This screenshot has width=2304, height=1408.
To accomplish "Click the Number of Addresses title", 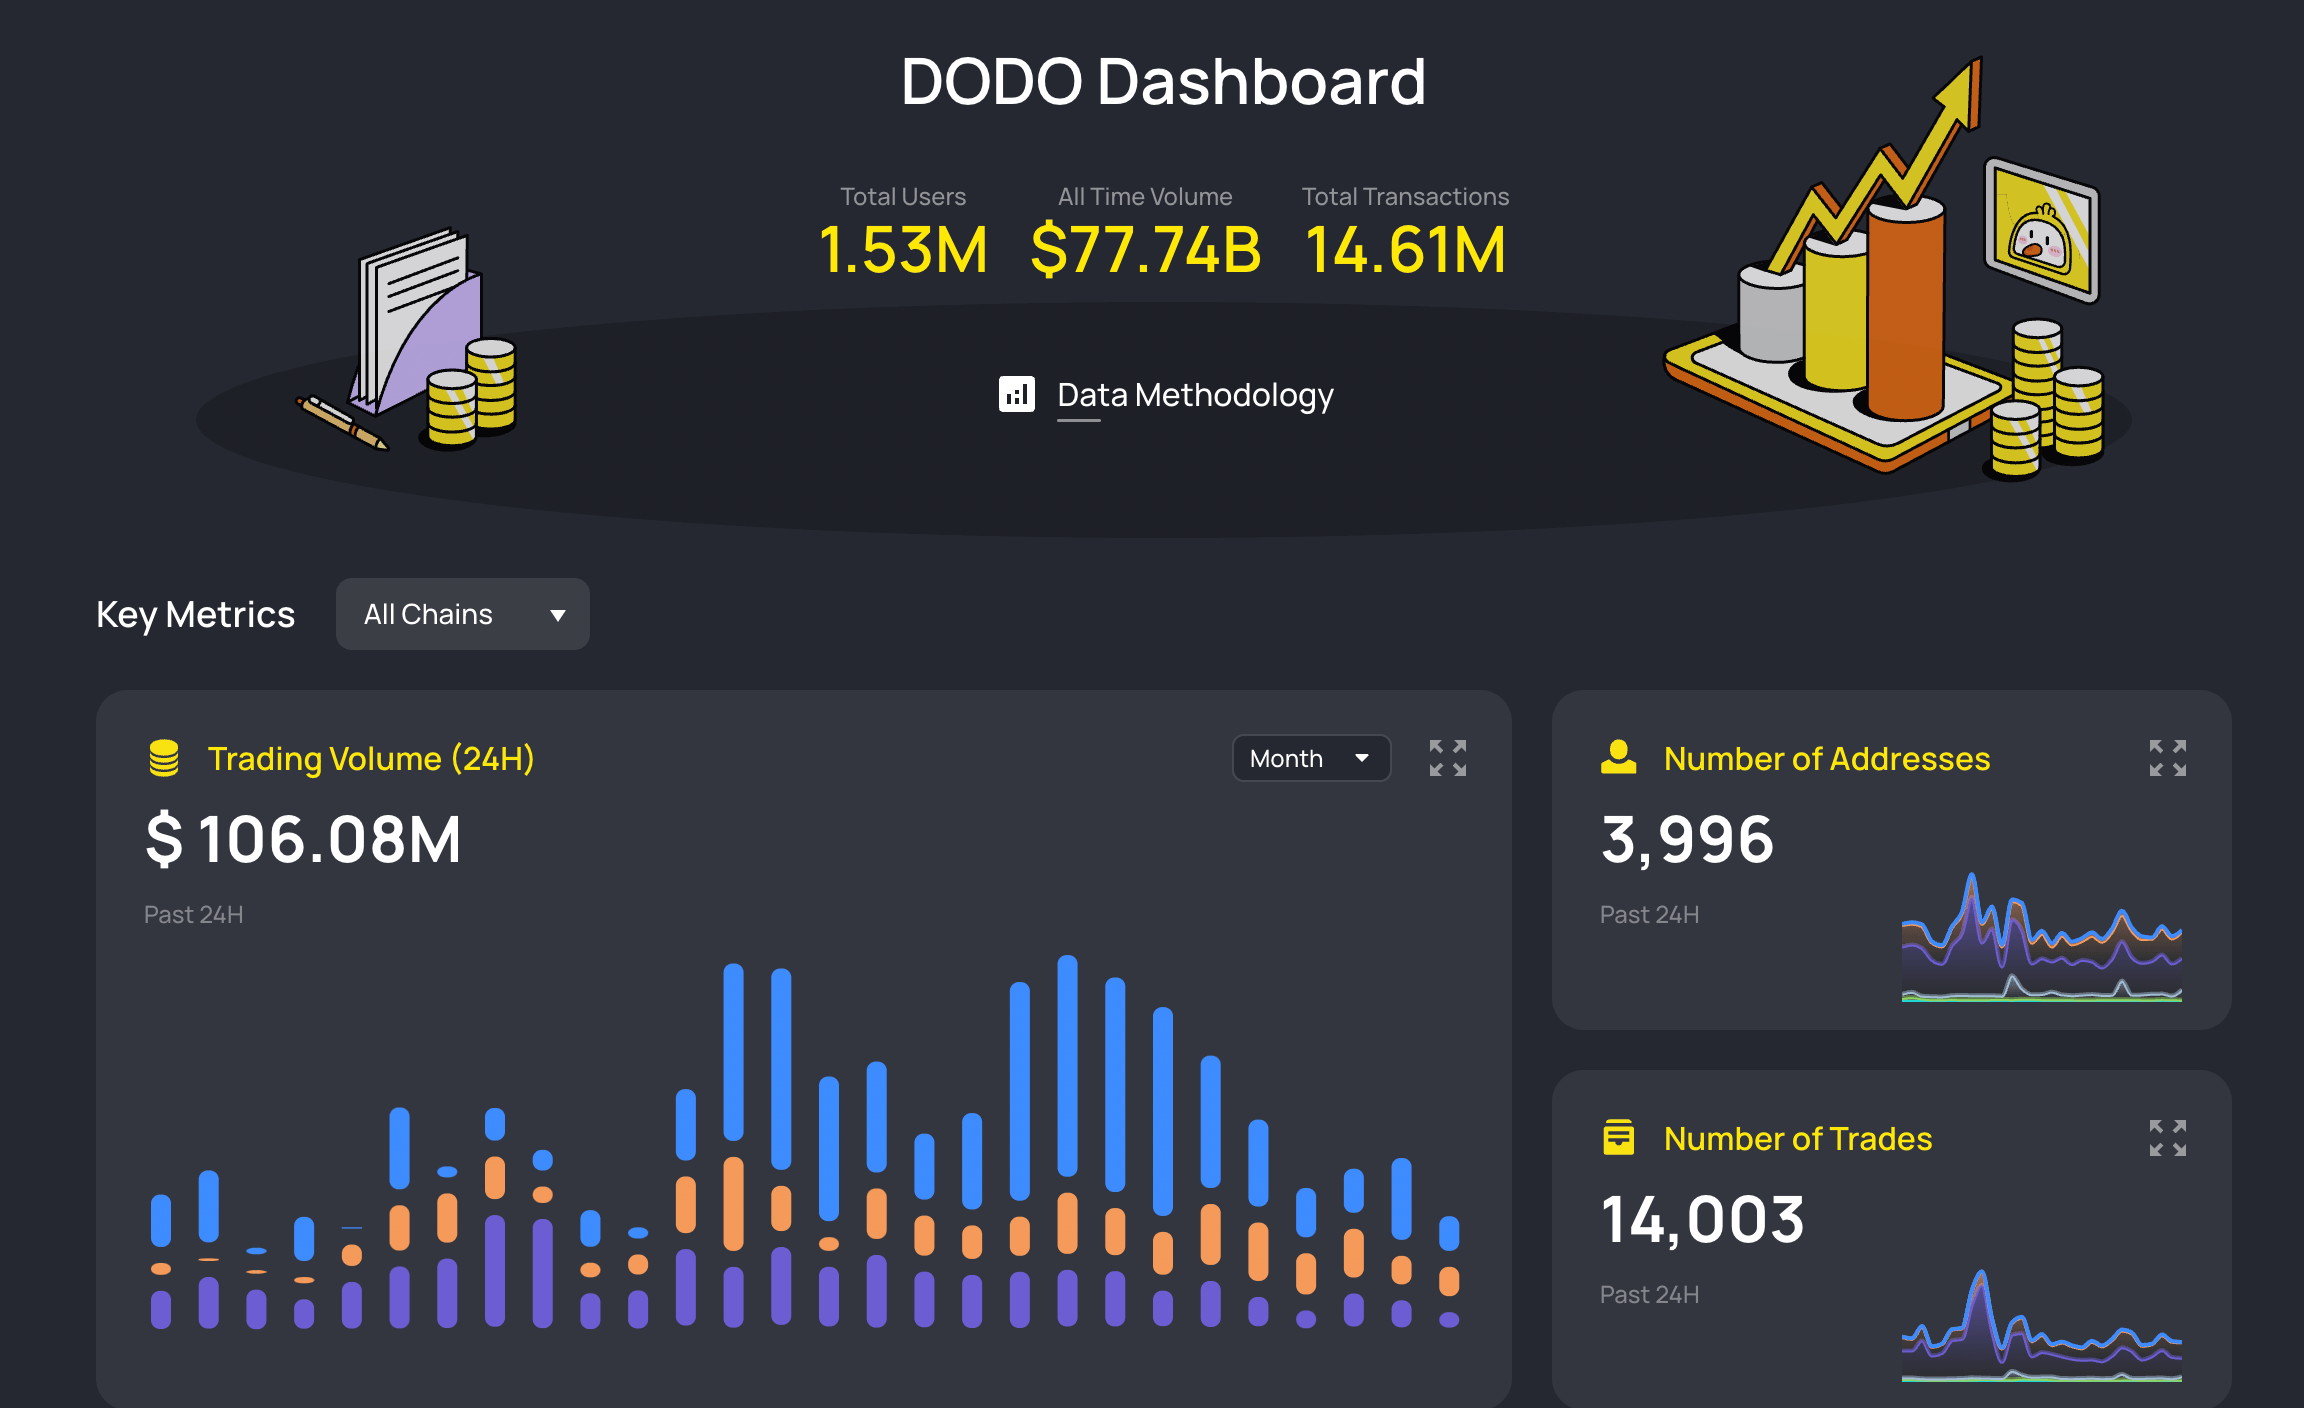I will (x=1826, y=759).
